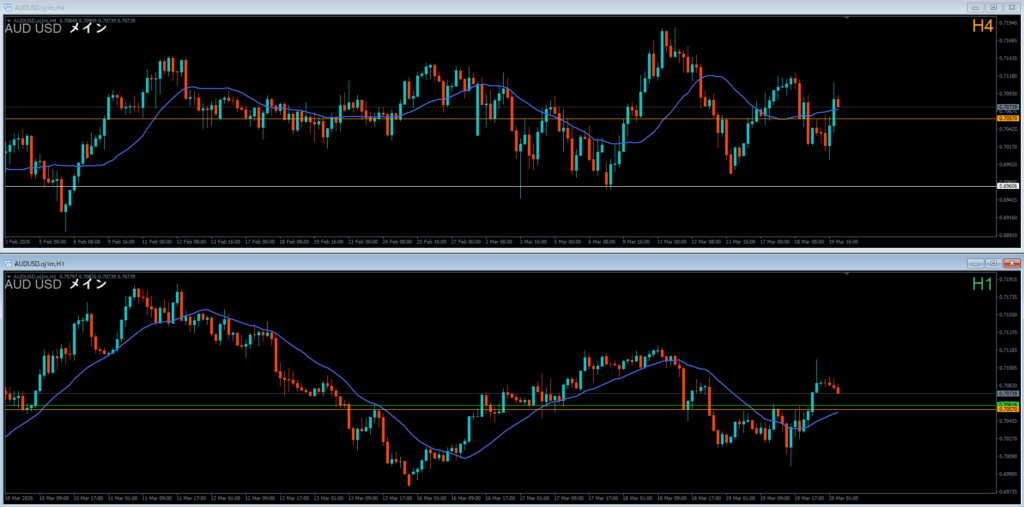Screen dimensions: 1024x507
Task: Click 0.70090 on the H1 price scale
Action: point(1009,456)
